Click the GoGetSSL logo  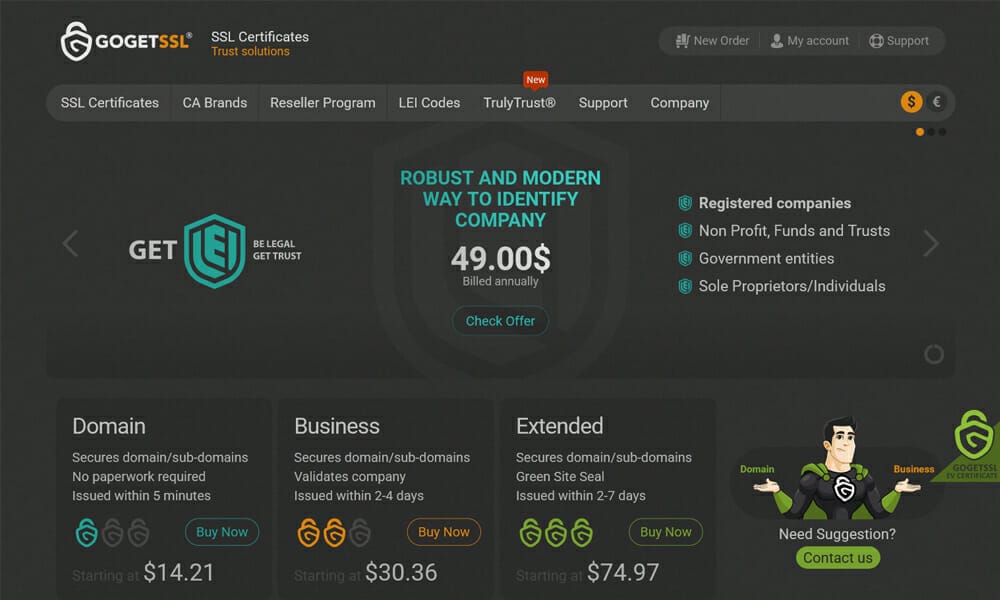point(126,41)
